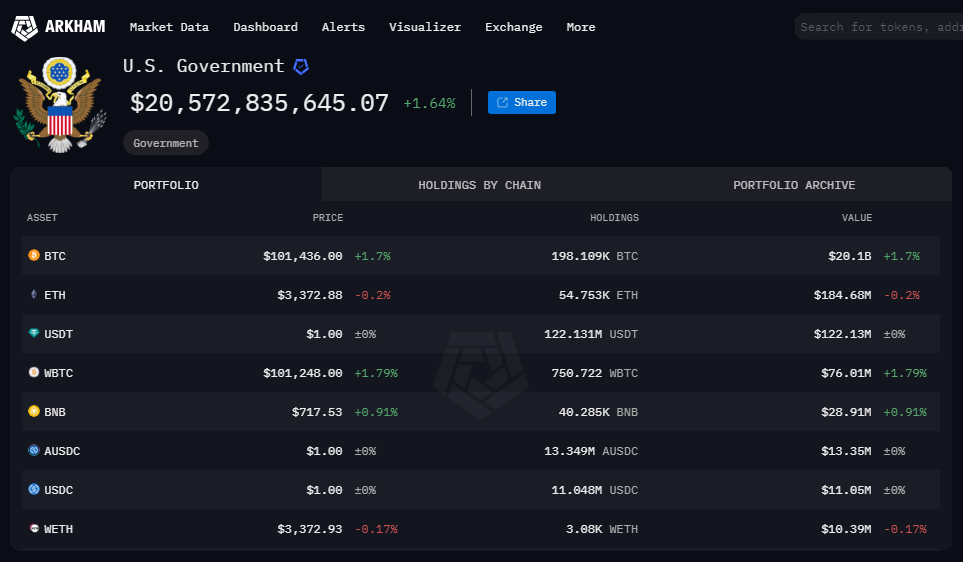Click the USDT coin icon
Screen dimensions: 963x562
[33, 334]
